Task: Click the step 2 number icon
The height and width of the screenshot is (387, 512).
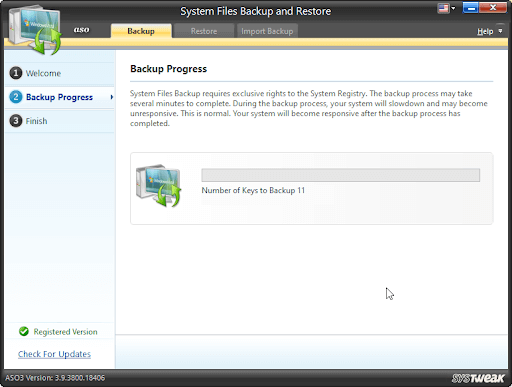Action: (16, 97)
